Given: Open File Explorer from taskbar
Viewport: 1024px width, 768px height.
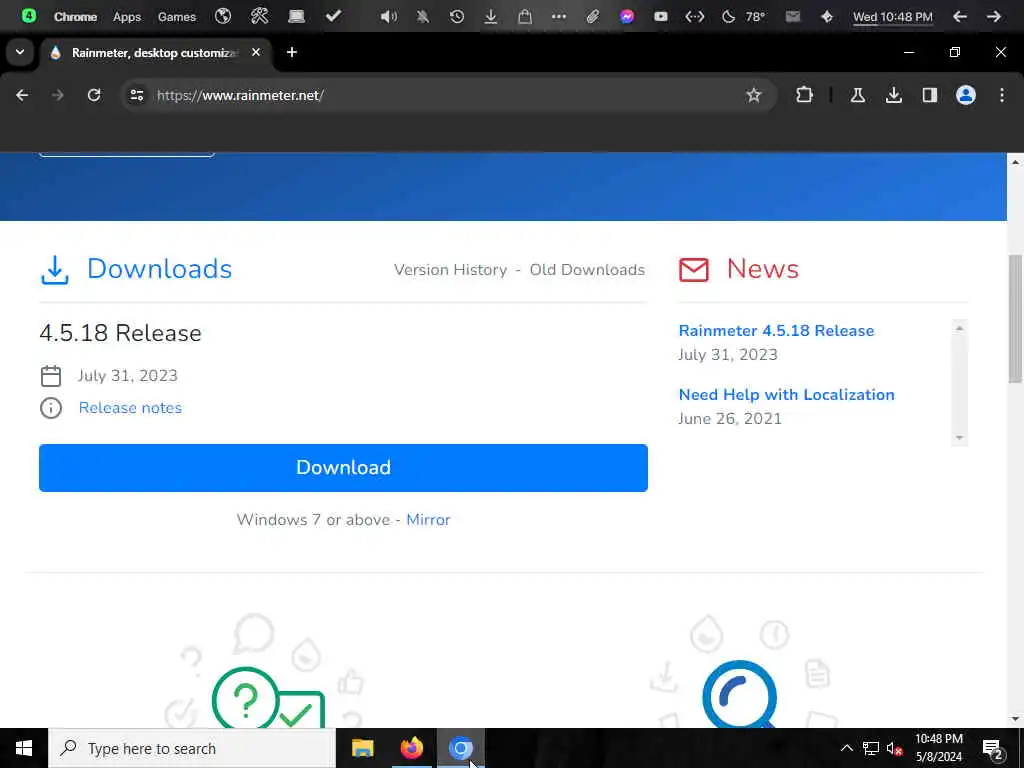Looking at the screenshot, I should 362,748.
